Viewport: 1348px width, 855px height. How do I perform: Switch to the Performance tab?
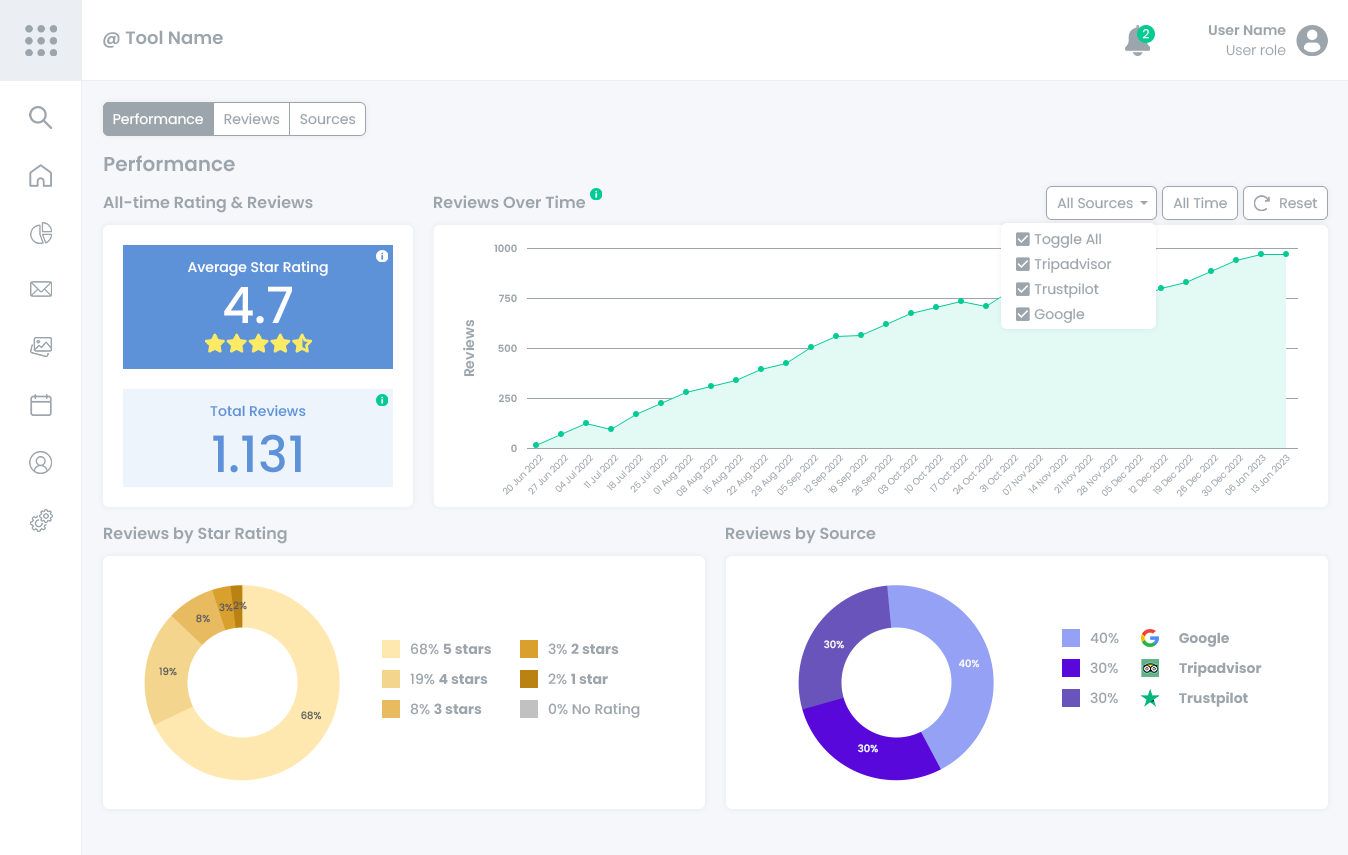coord(158,119)
